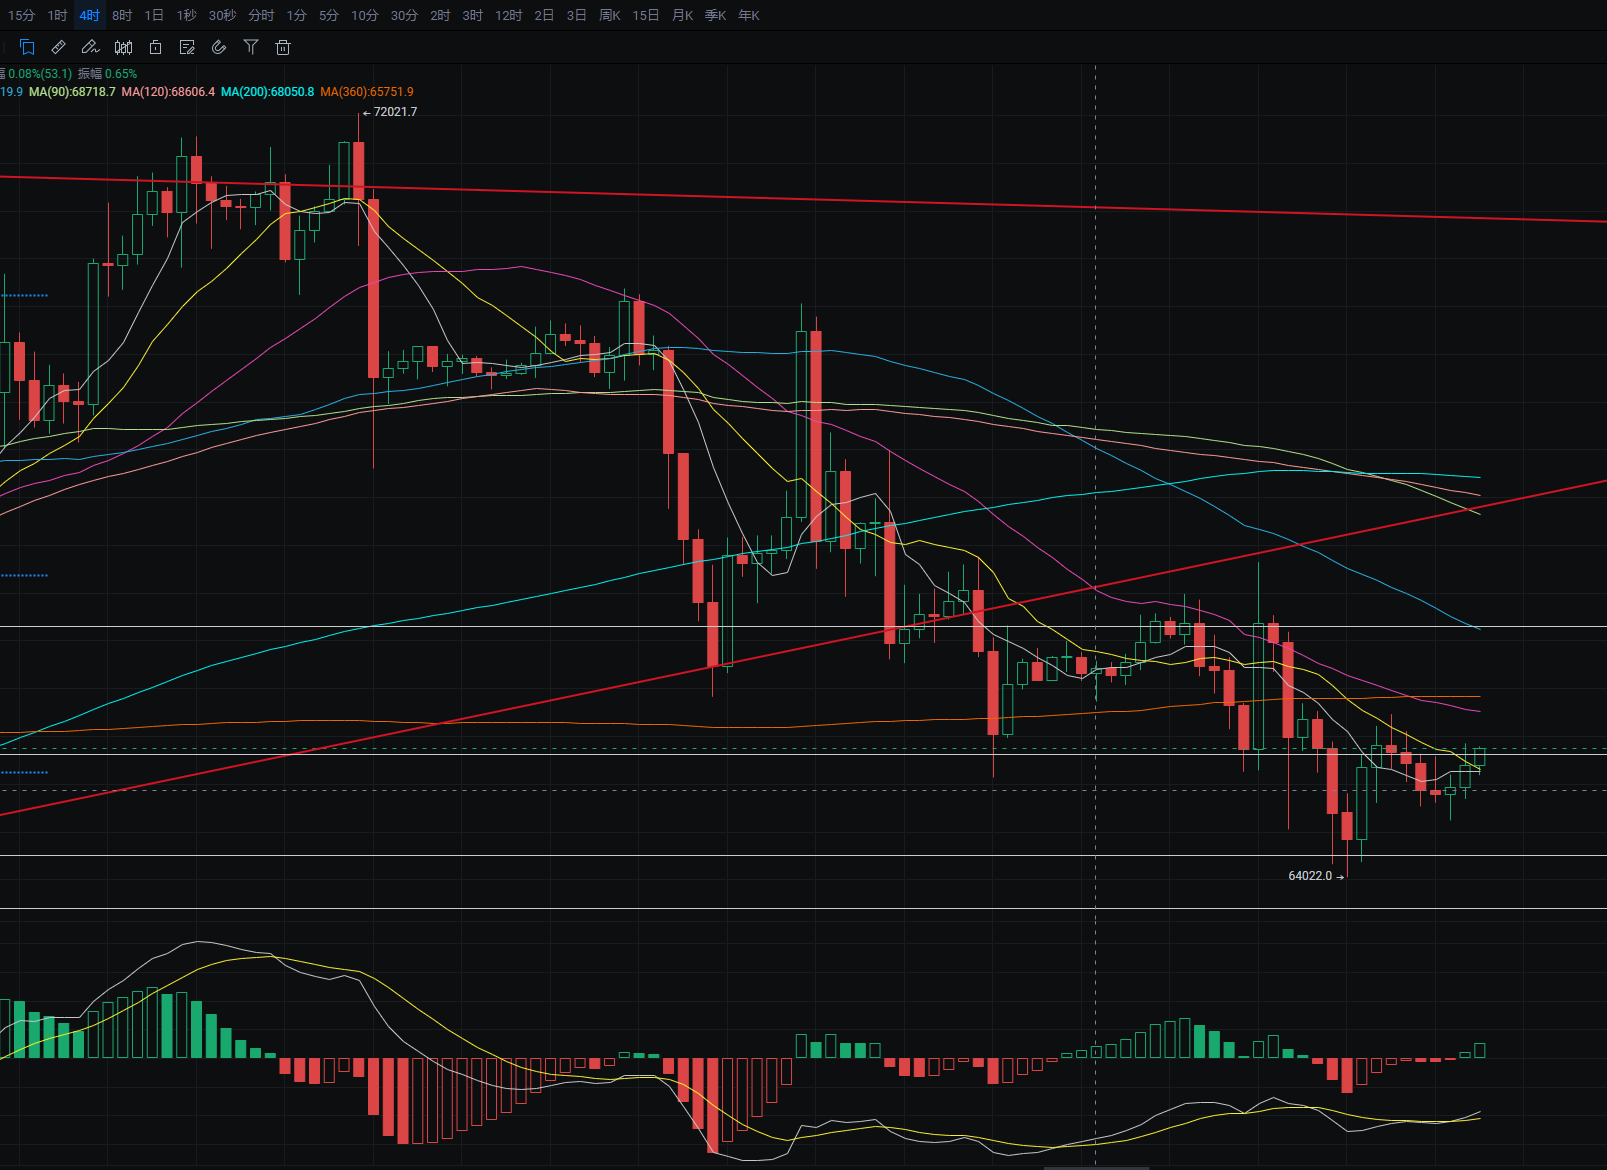
Task: Switch to the 1分 timeframe
Action: [x=297, y=15]
